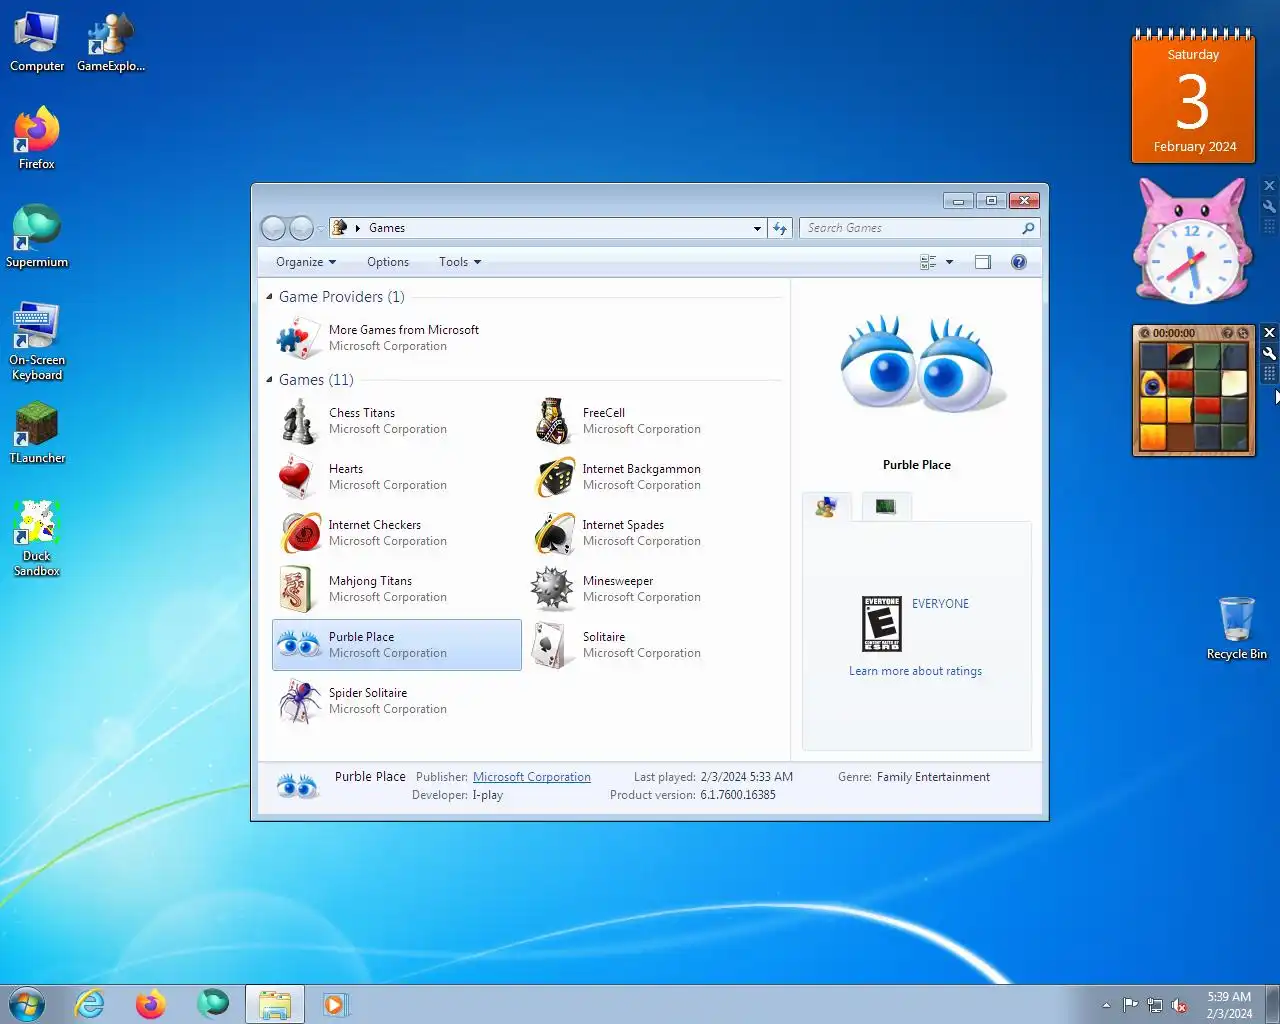Open picture puzzle gadget options wrench

tap(1269, 353)
